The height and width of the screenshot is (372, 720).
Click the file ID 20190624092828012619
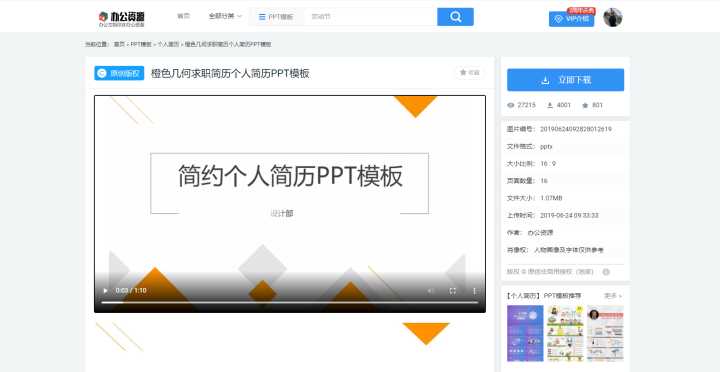coord(576,129)
